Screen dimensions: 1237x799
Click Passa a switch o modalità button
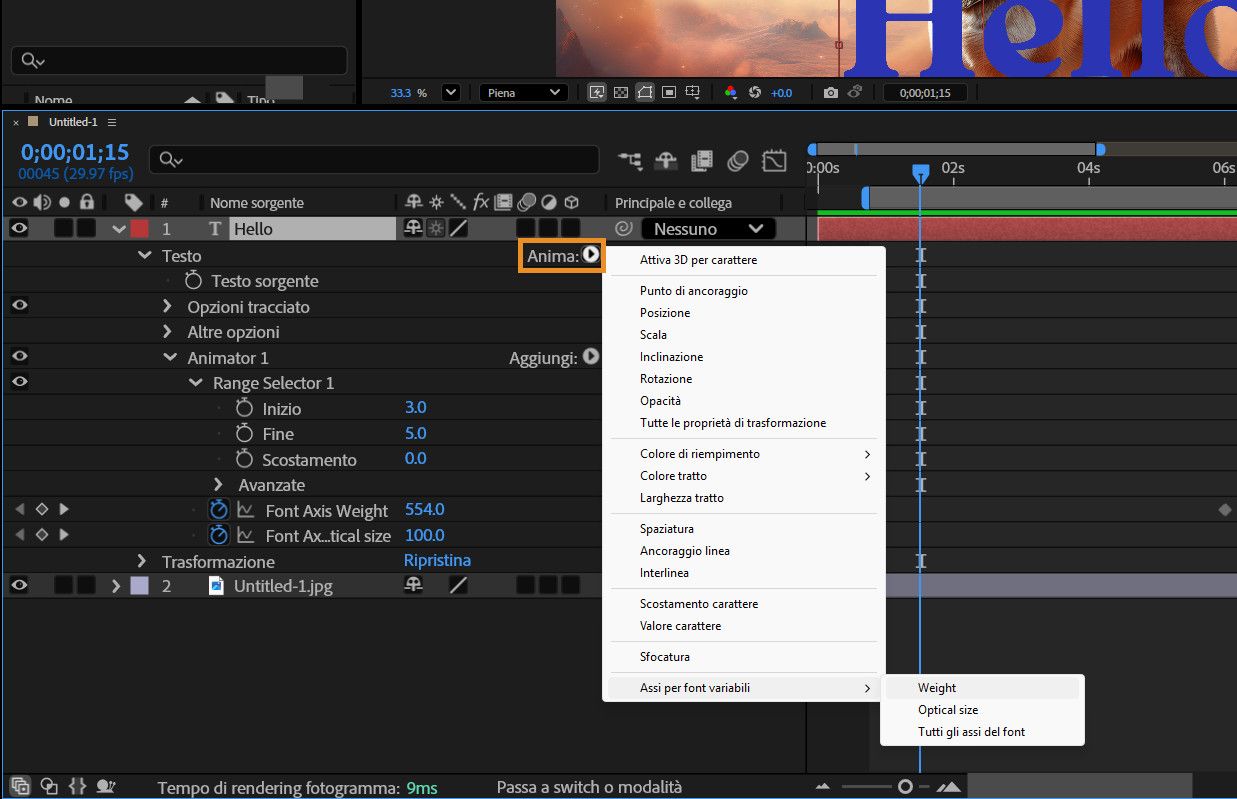click(589, 787)
